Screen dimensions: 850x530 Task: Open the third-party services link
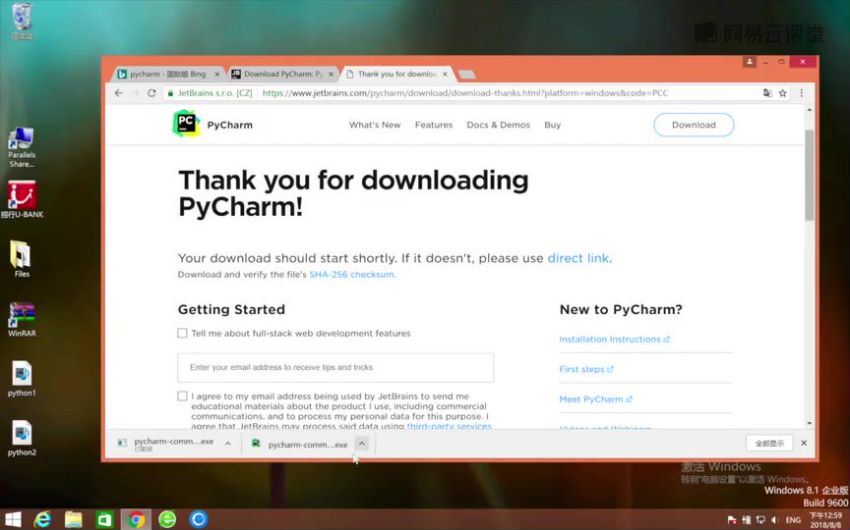[x=449, y=426]
